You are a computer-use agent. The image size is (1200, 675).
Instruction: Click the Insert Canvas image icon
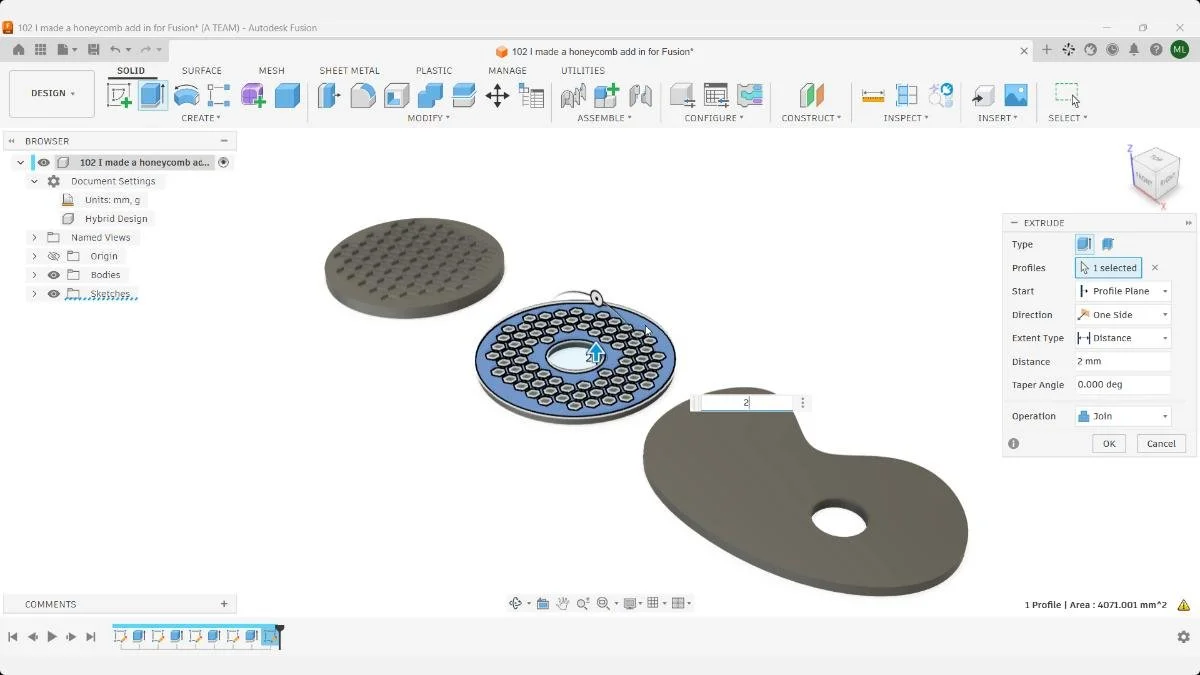click(1016, 95)
